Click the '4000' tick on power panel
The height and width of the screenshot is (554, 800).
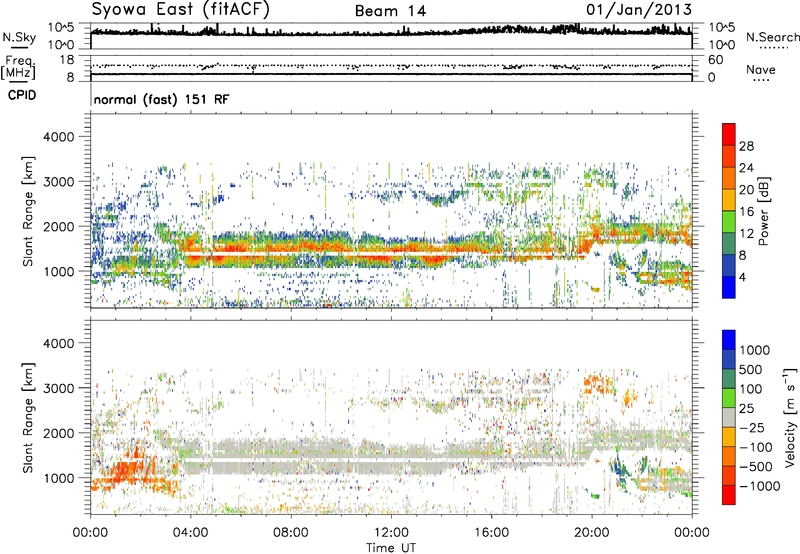point(58,137)
